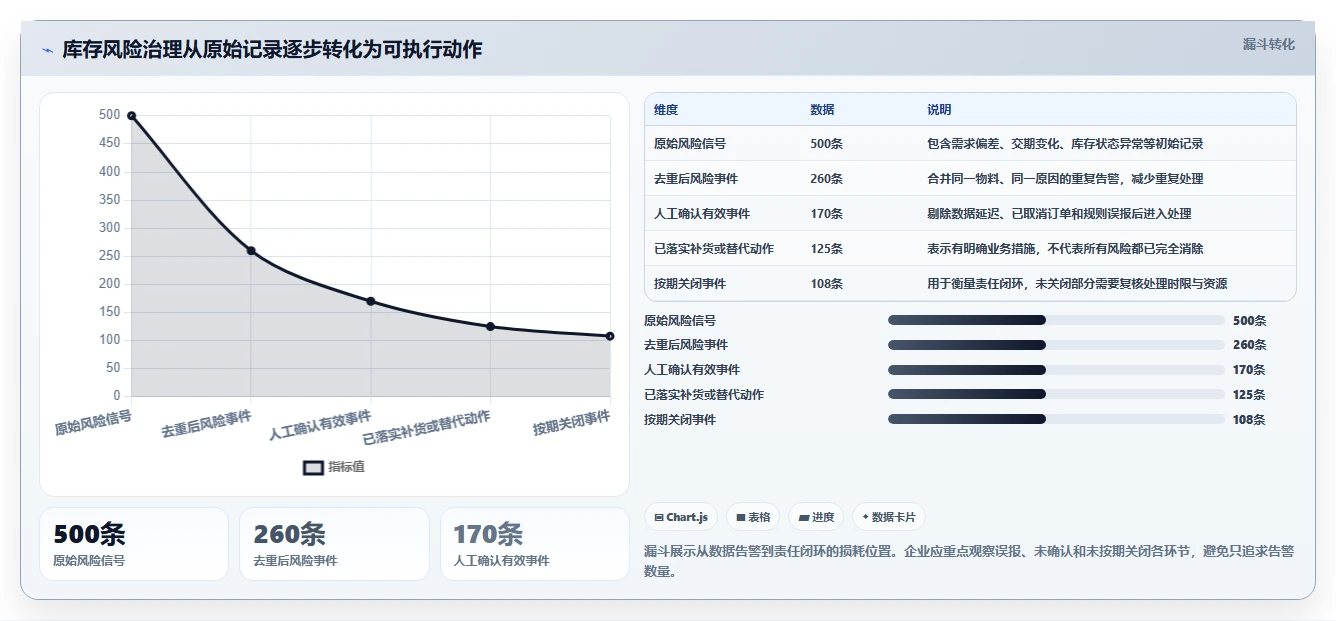The width and height of the screenshot is (1336, 621).
Task: Click the description starting 剔除数据延迟
Action: coord(1059,214)
